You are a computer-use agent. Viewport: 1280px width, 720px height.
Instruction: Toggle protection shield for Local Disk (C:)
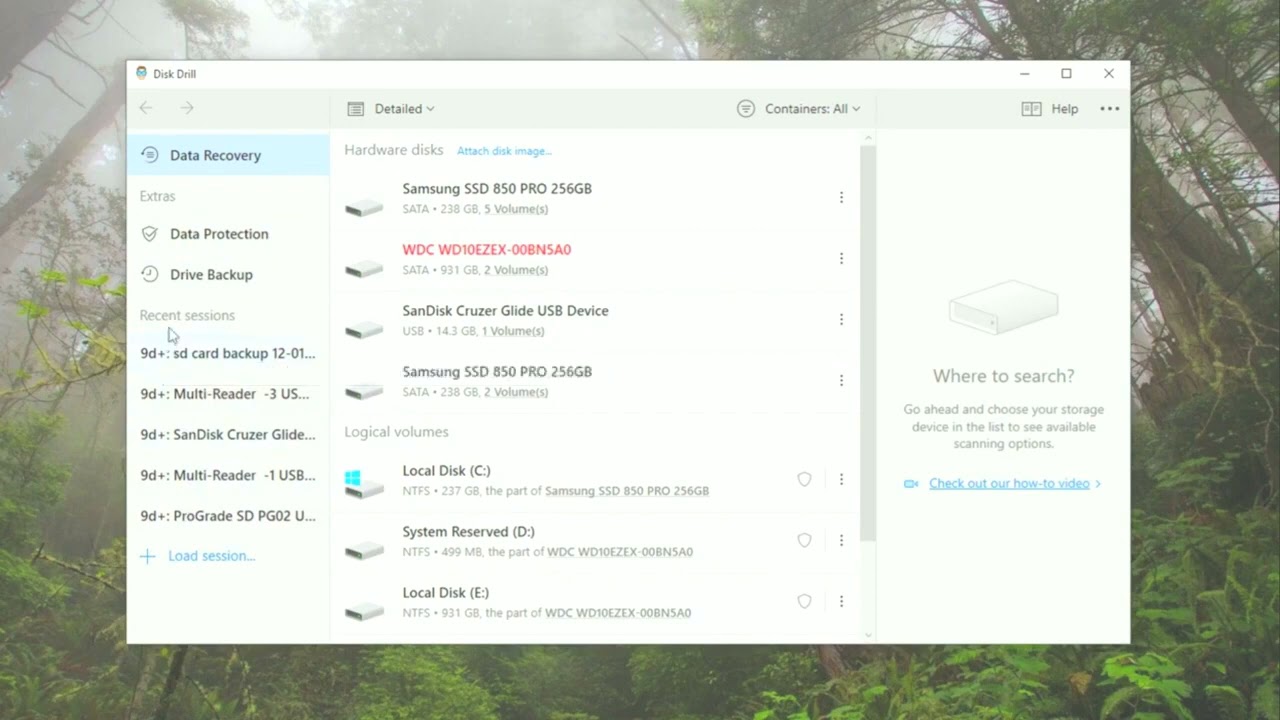point(804,480)
